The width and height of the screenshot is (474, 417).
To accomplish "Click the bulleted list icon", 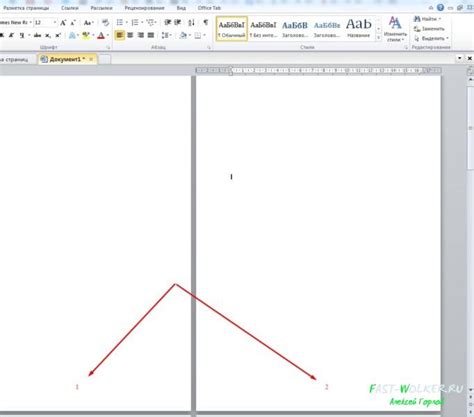I will tap(120, 23).
